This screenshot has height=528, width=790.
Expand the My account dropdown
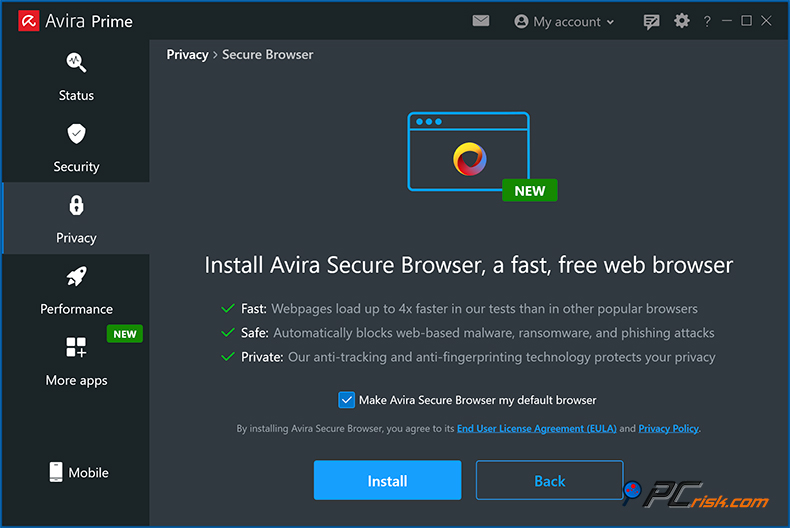[564, 22]
